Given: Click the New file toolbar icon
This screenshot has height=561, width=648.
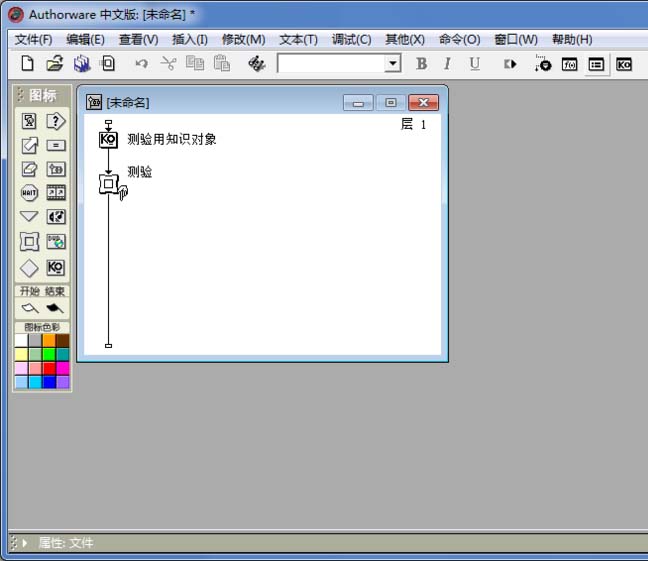Looking at the screenshot, I should (27, 64).
